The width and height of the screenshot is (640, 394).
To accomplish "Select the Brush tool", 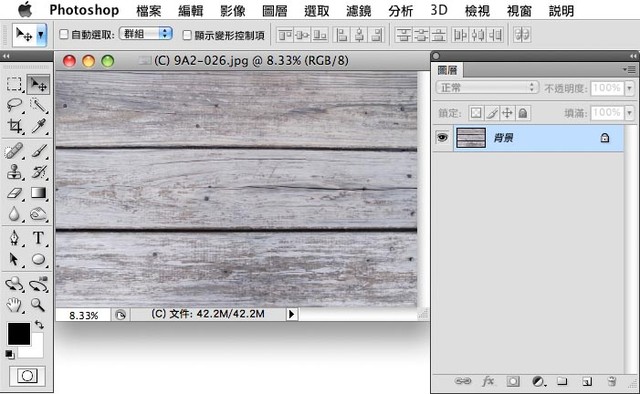I will tap(38, 151).
